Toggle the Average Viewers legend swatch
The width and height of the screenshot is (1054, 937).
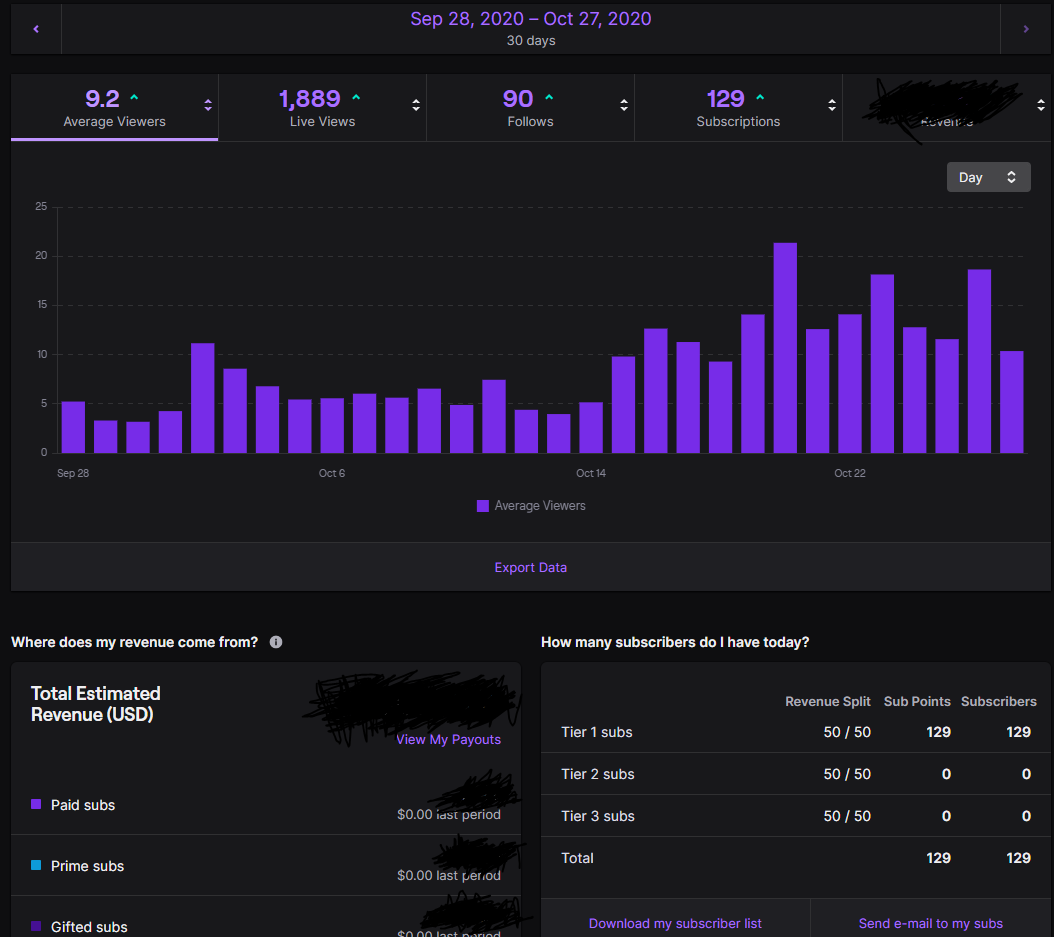(x=483, y=506)
